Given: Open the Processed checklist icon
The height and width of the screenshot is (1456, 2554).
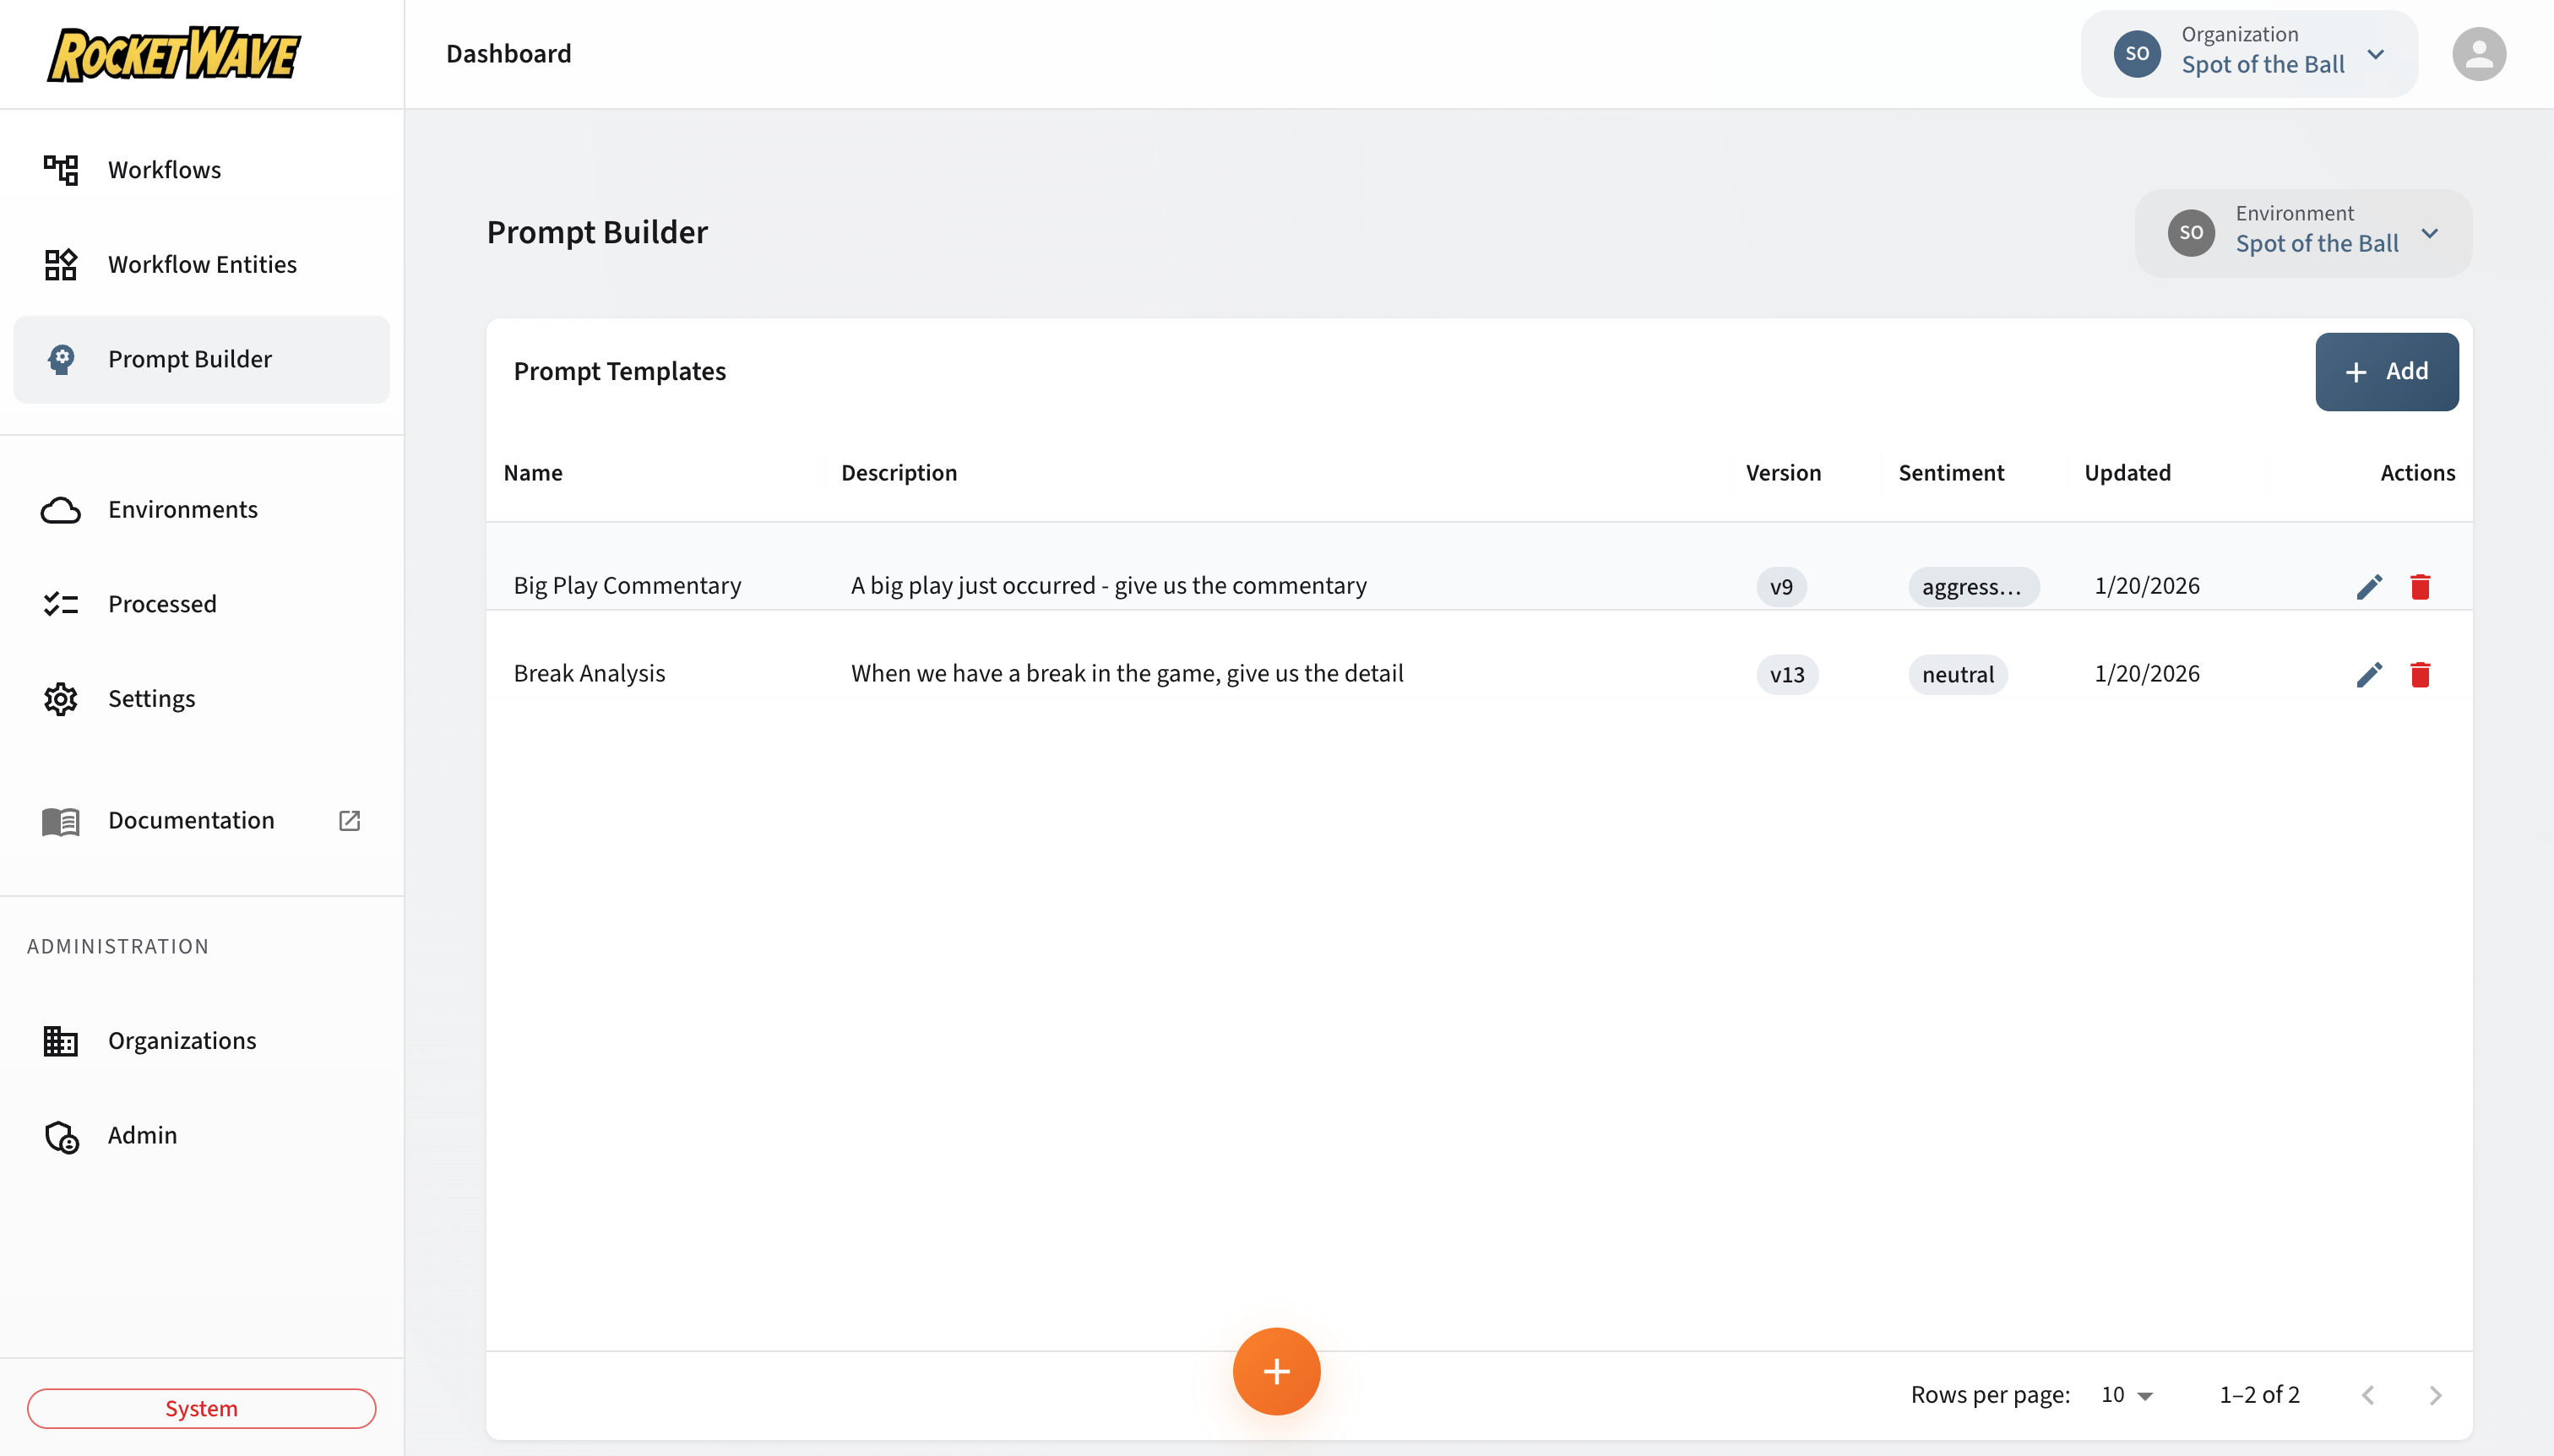Looking at the screenshot, I should (x=61, y=603).
